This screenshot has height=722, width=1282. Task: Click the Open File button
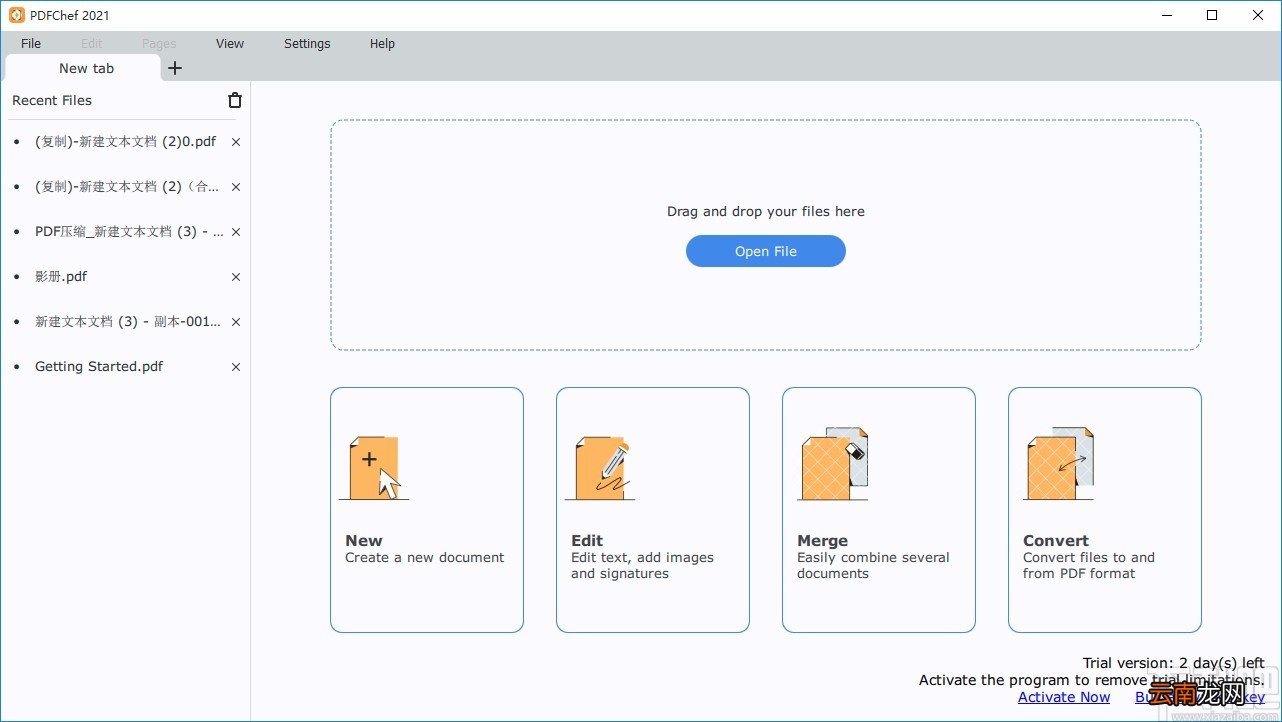(766, 251)
